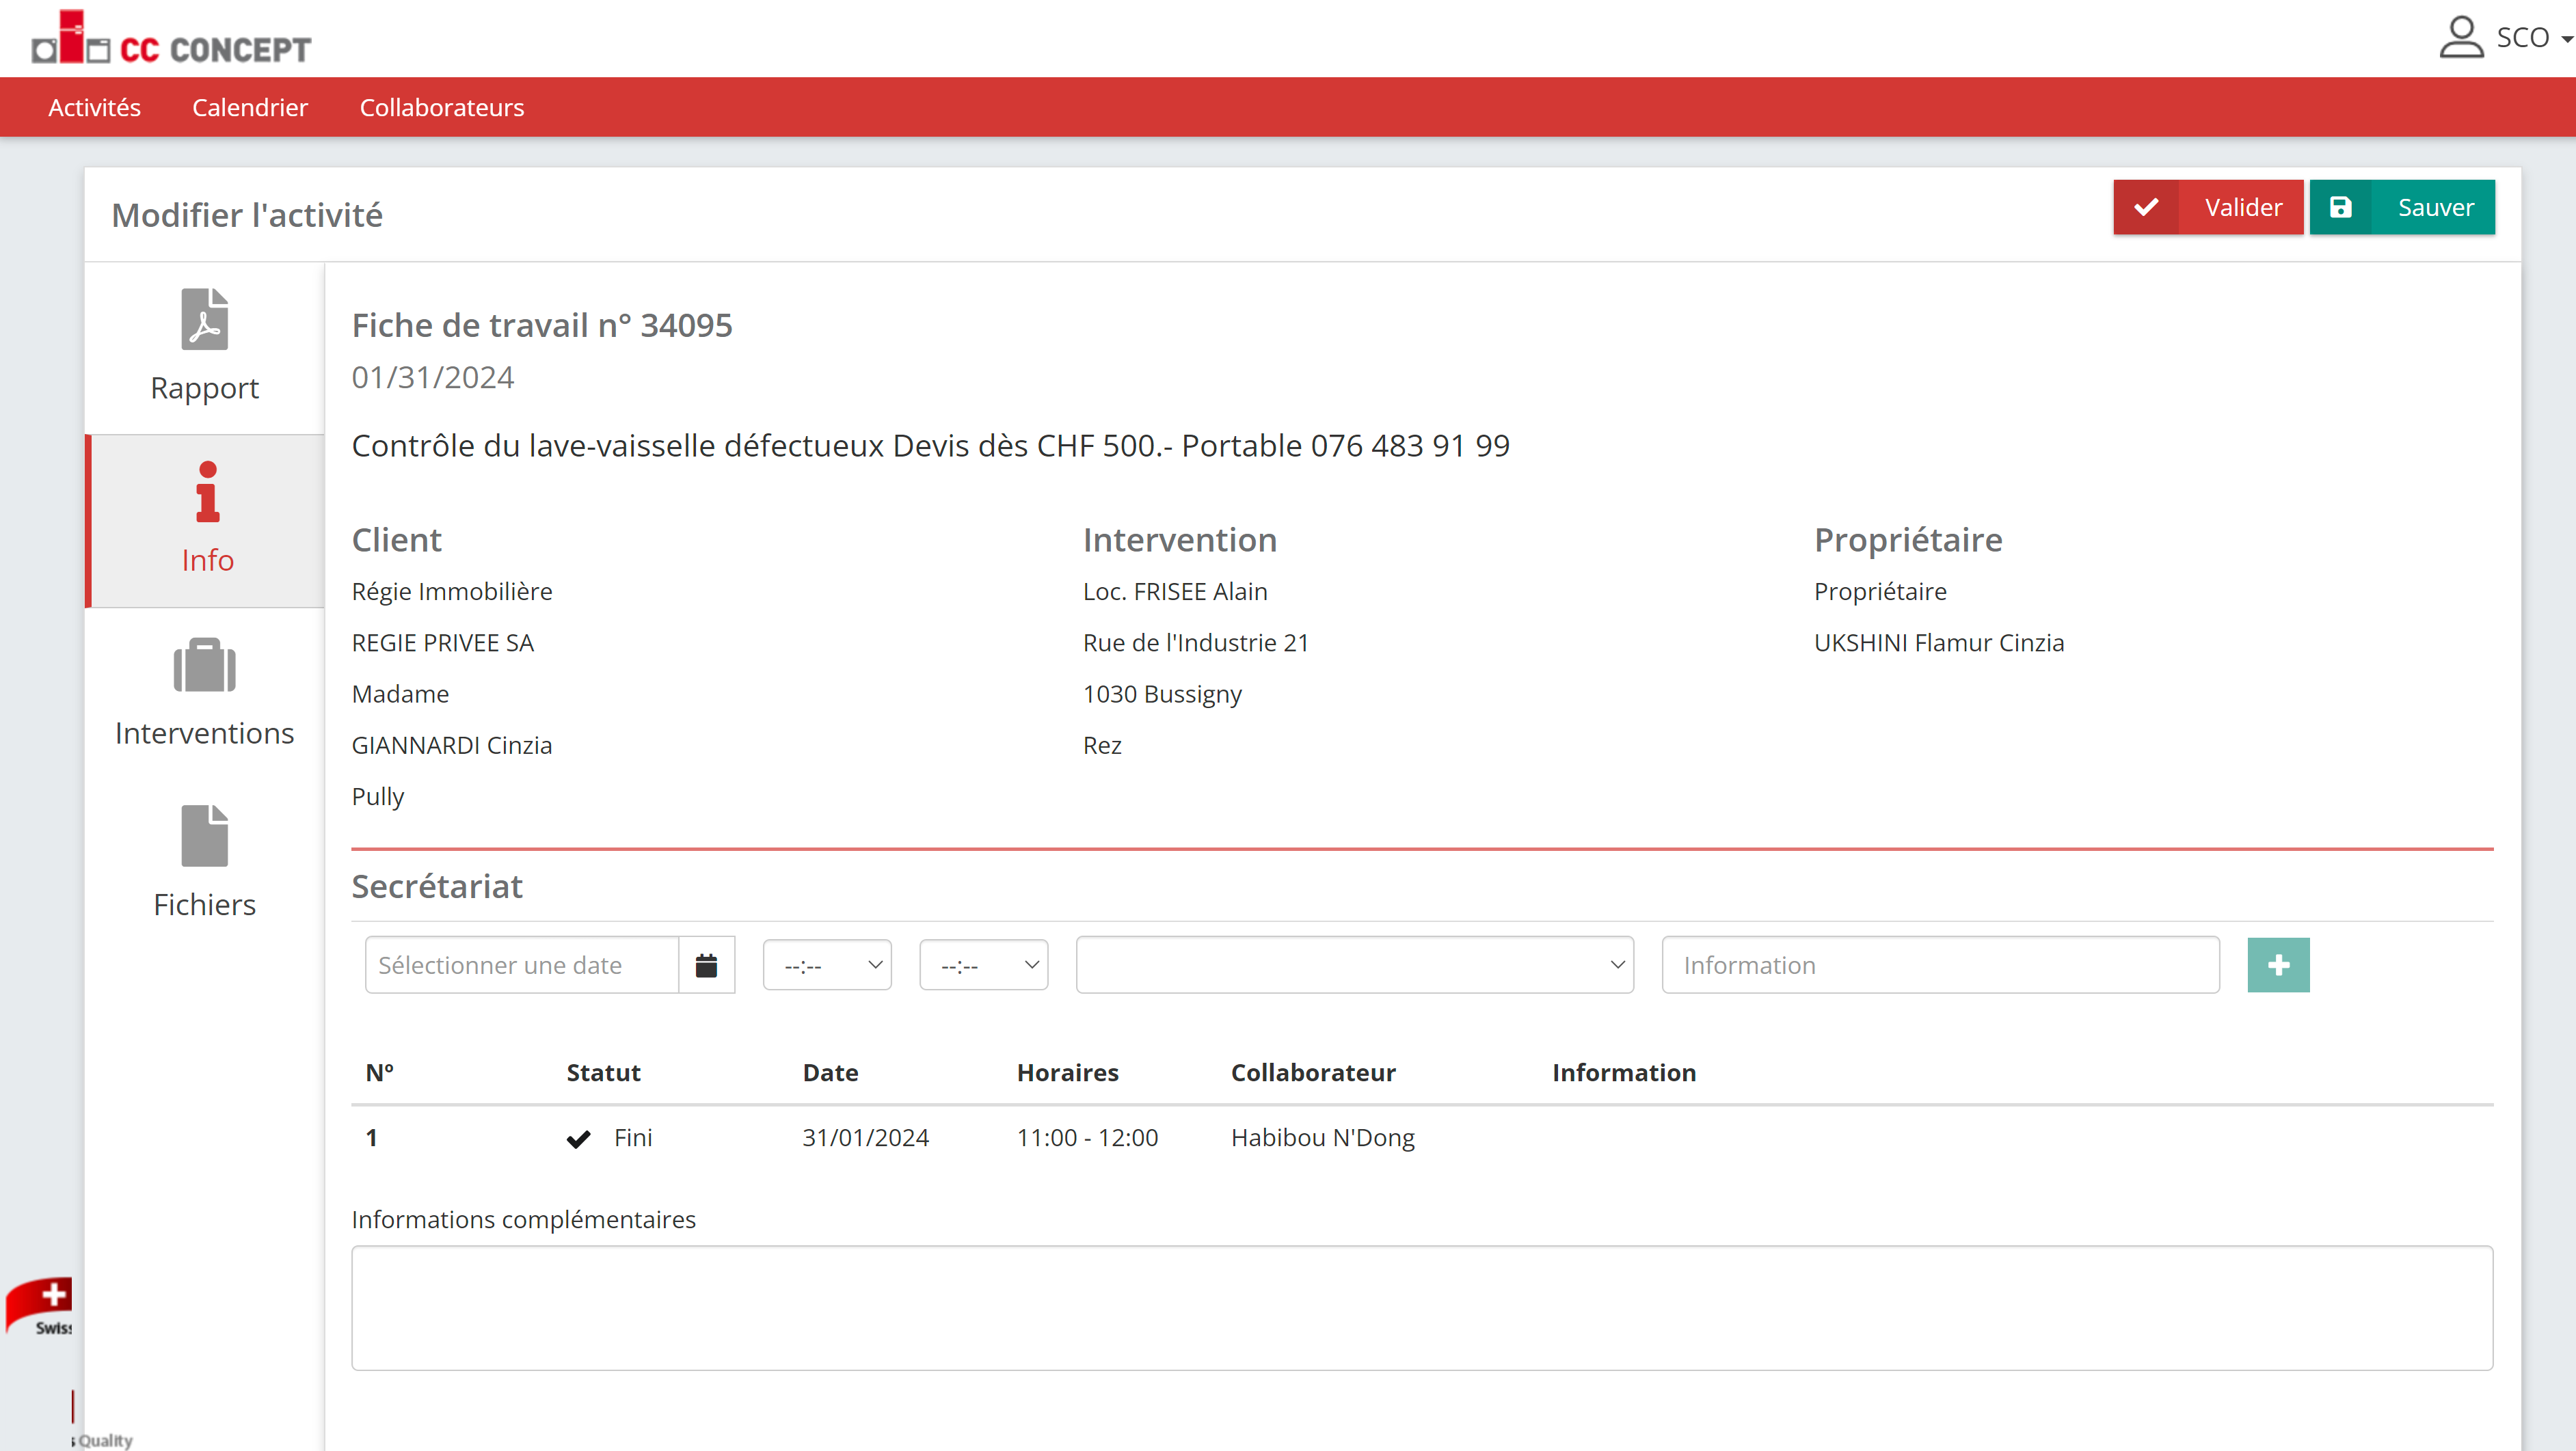Focus the Information text field

coord(1940,965)
